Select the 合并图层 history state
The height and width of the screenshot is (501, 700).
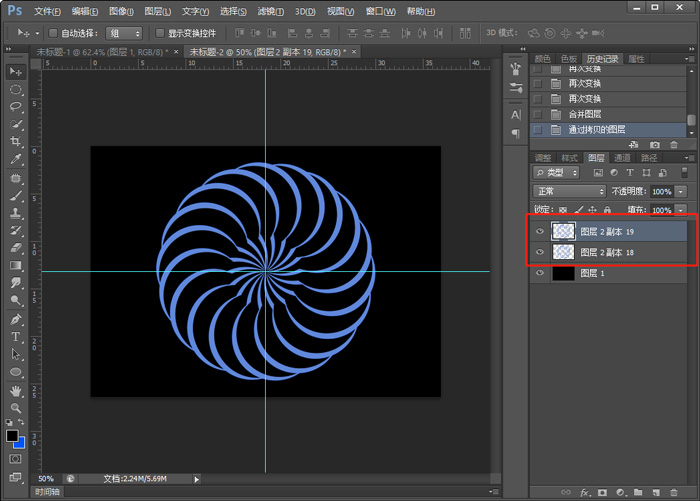point(586,114)
